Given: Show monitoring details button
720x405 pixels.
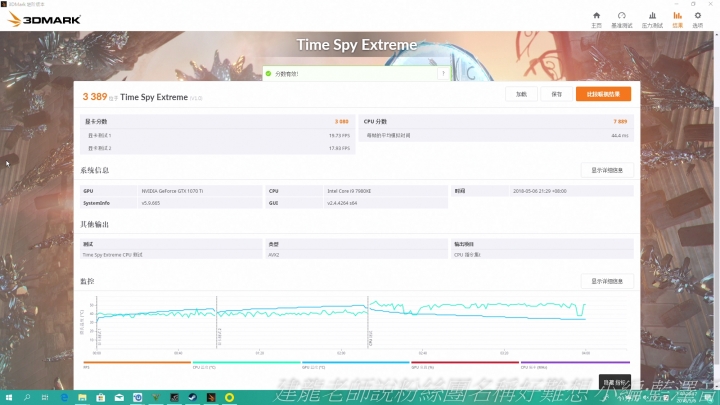Looking at the screenshot, I should (x=607, y=281).
